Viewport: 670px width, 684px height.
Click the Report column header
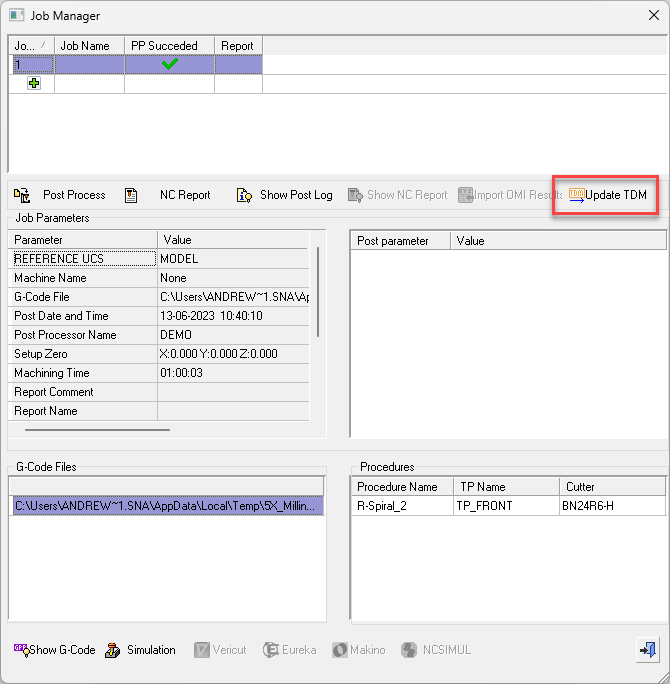click(237, 45)
